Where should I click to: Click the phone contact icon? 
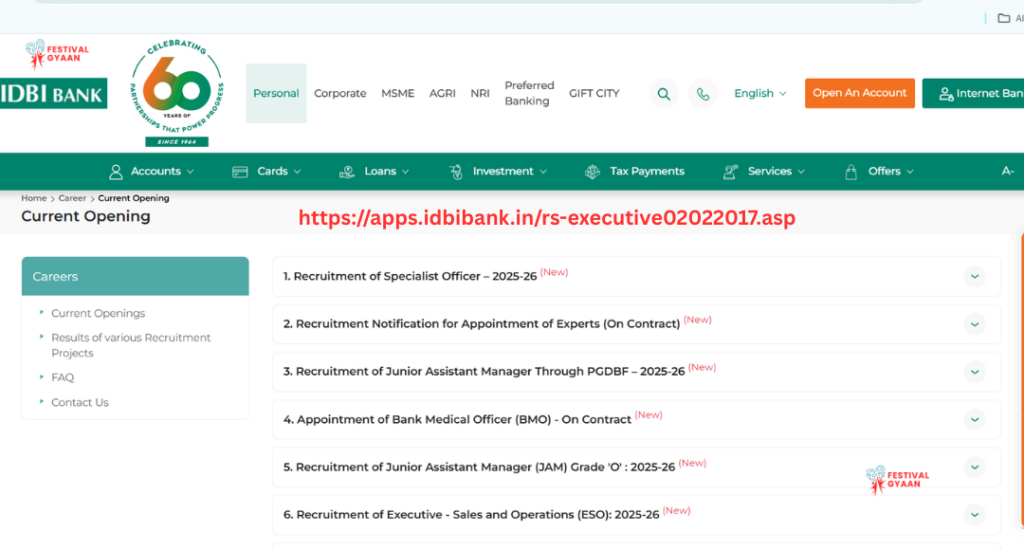(703, 94)
